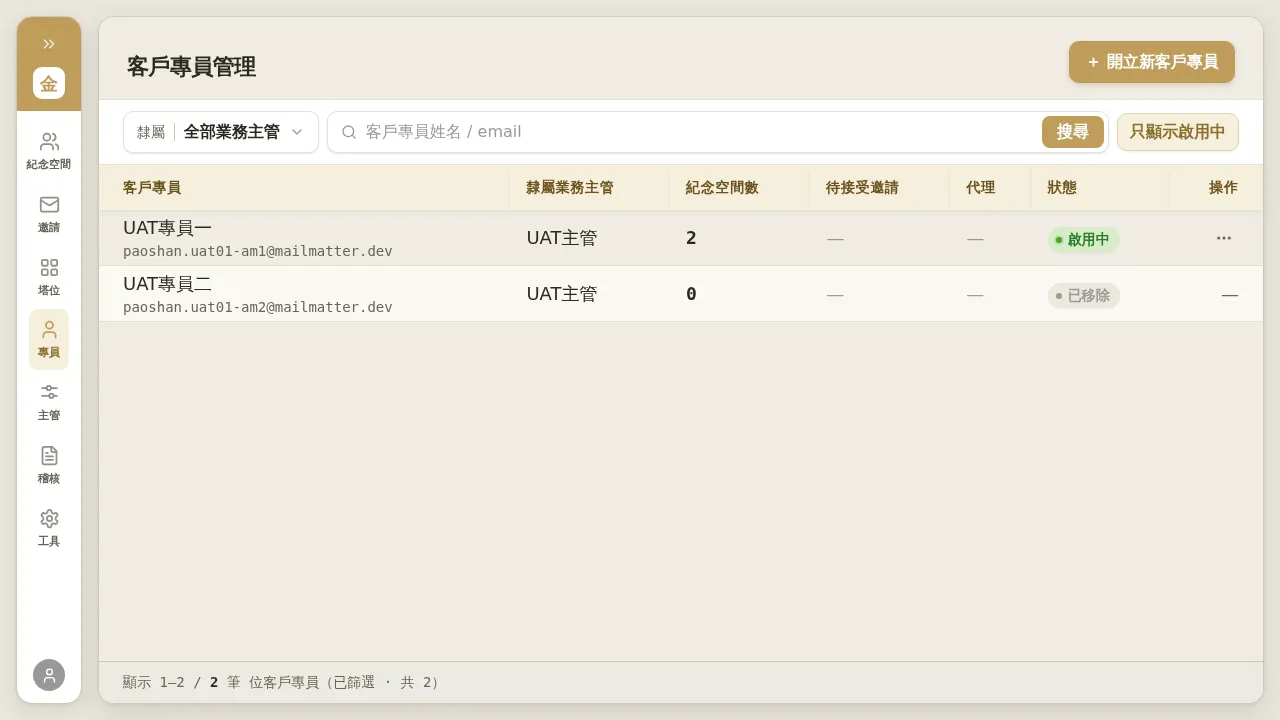
Task: Select UAT專員一 name
Action: click(167, 228)
